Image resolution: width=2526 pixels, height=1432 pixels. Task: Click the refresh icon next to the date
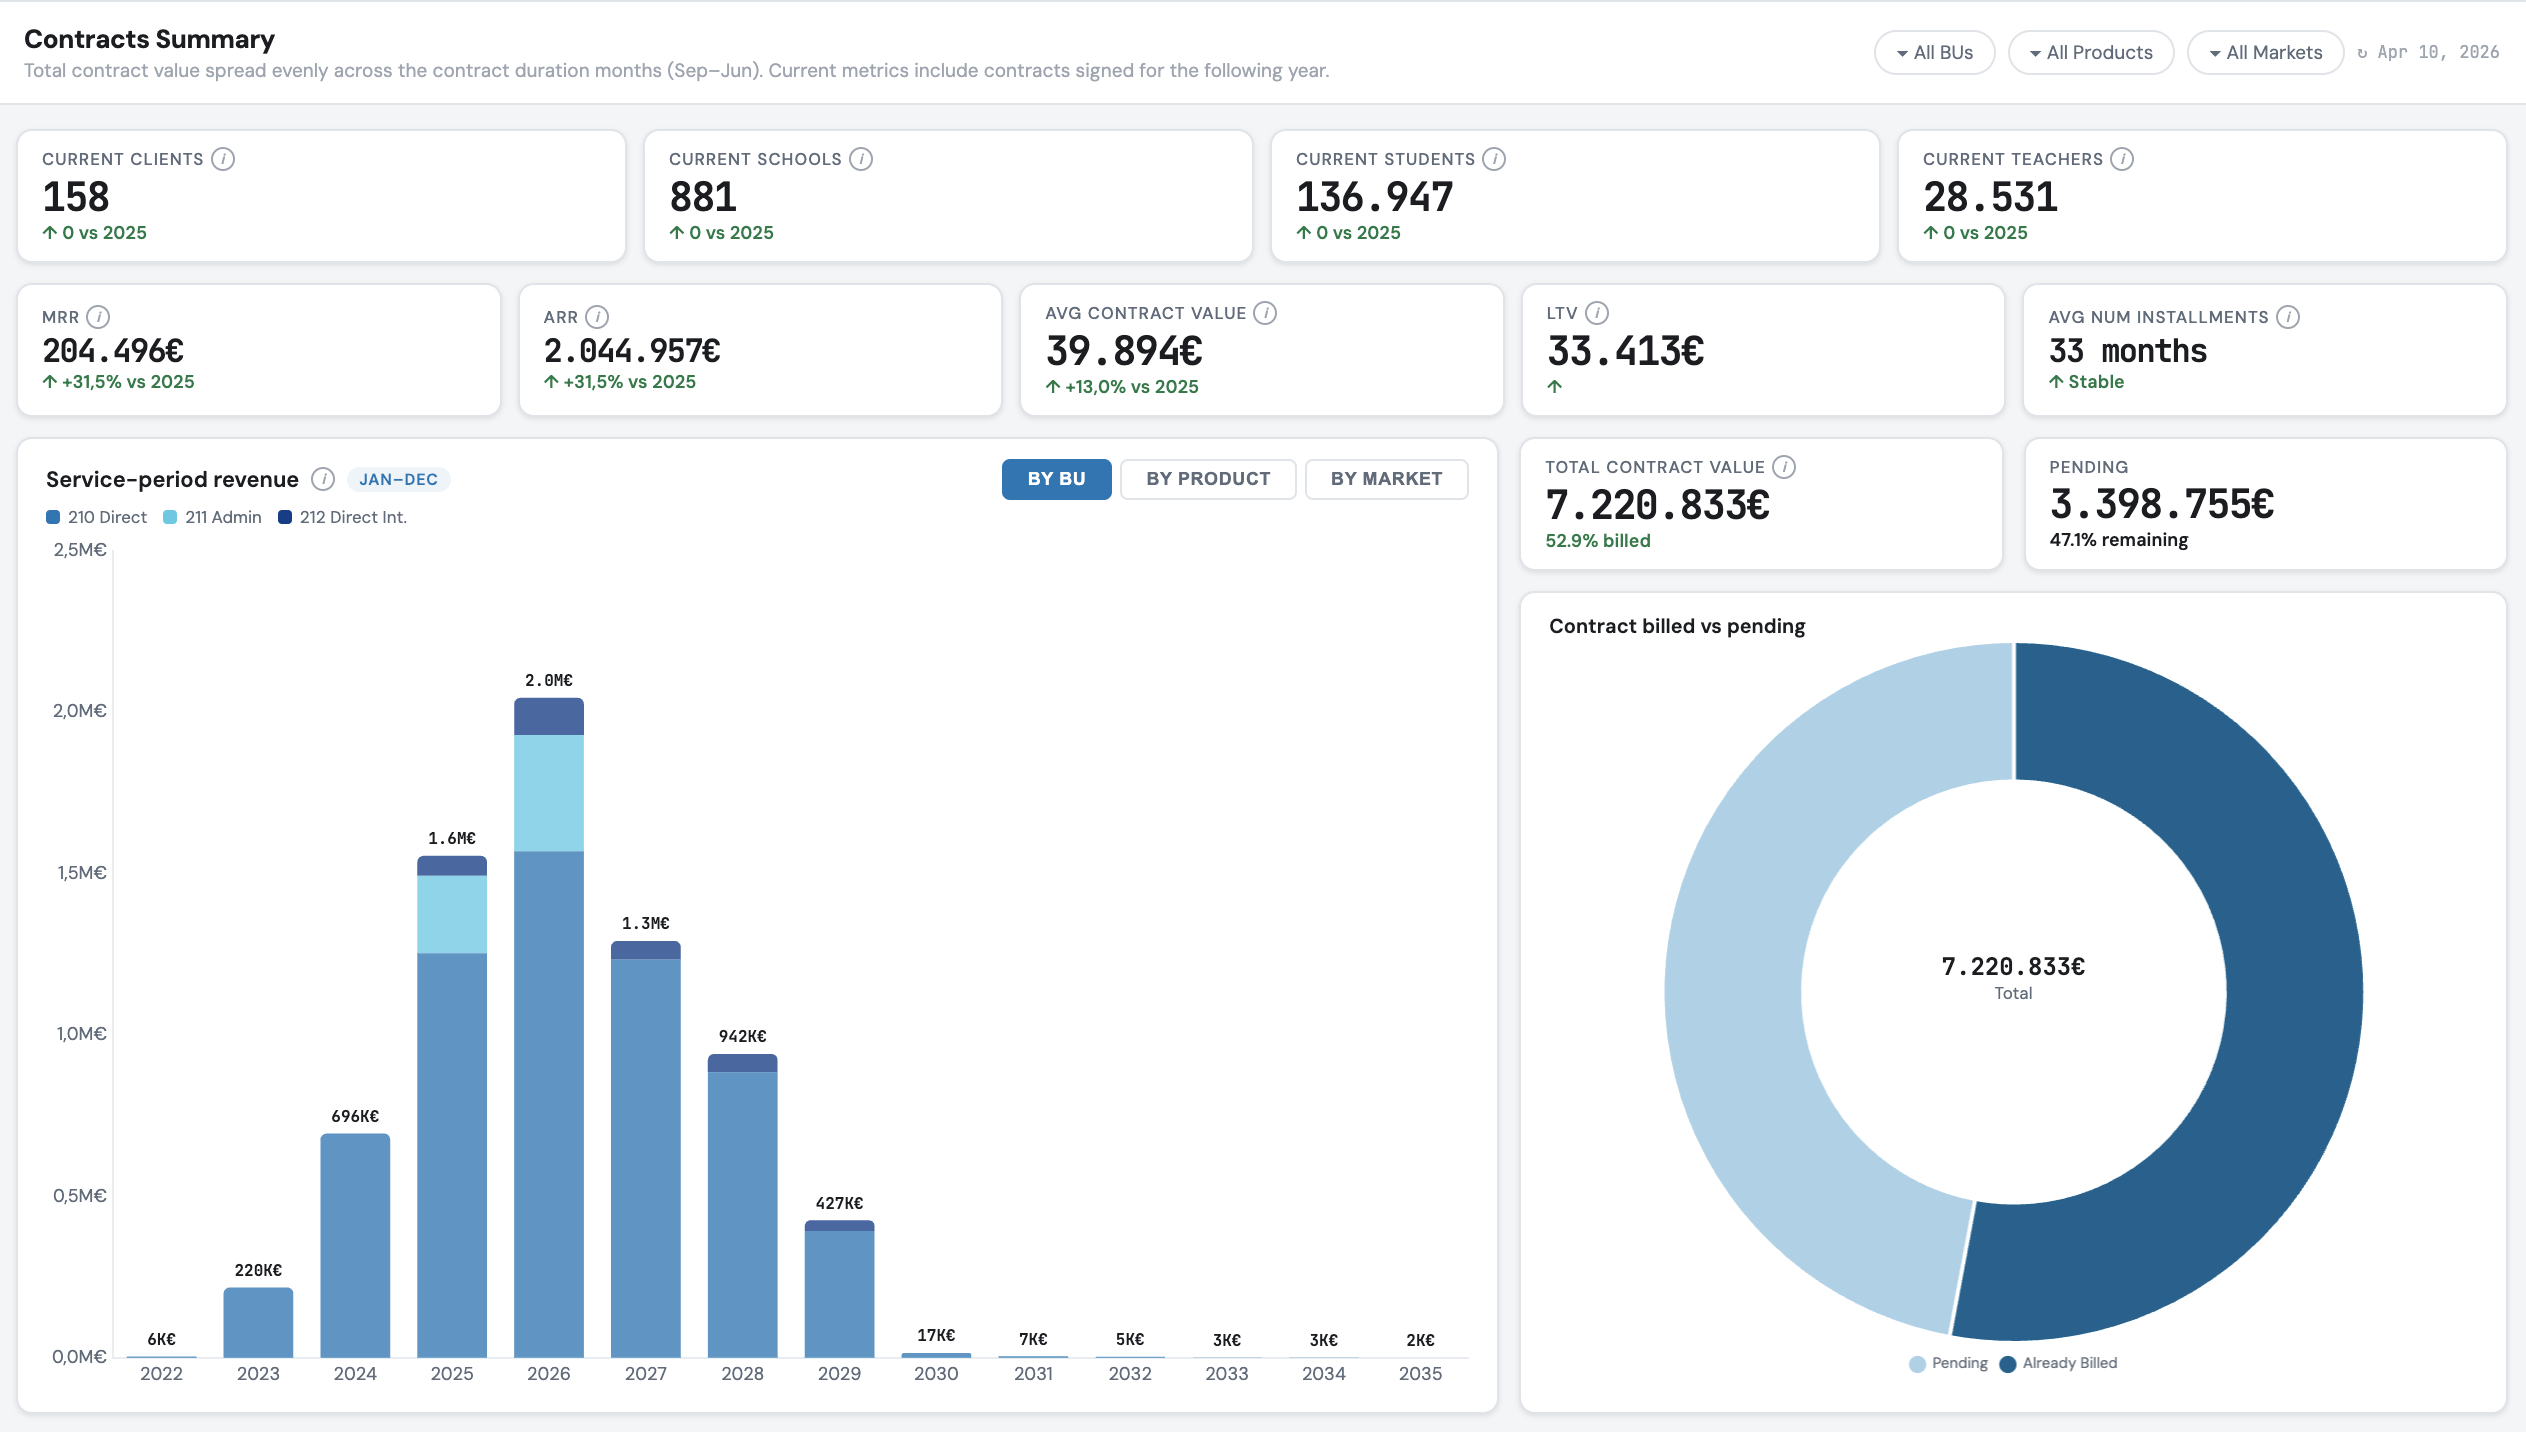click(x=2364, y=52)
